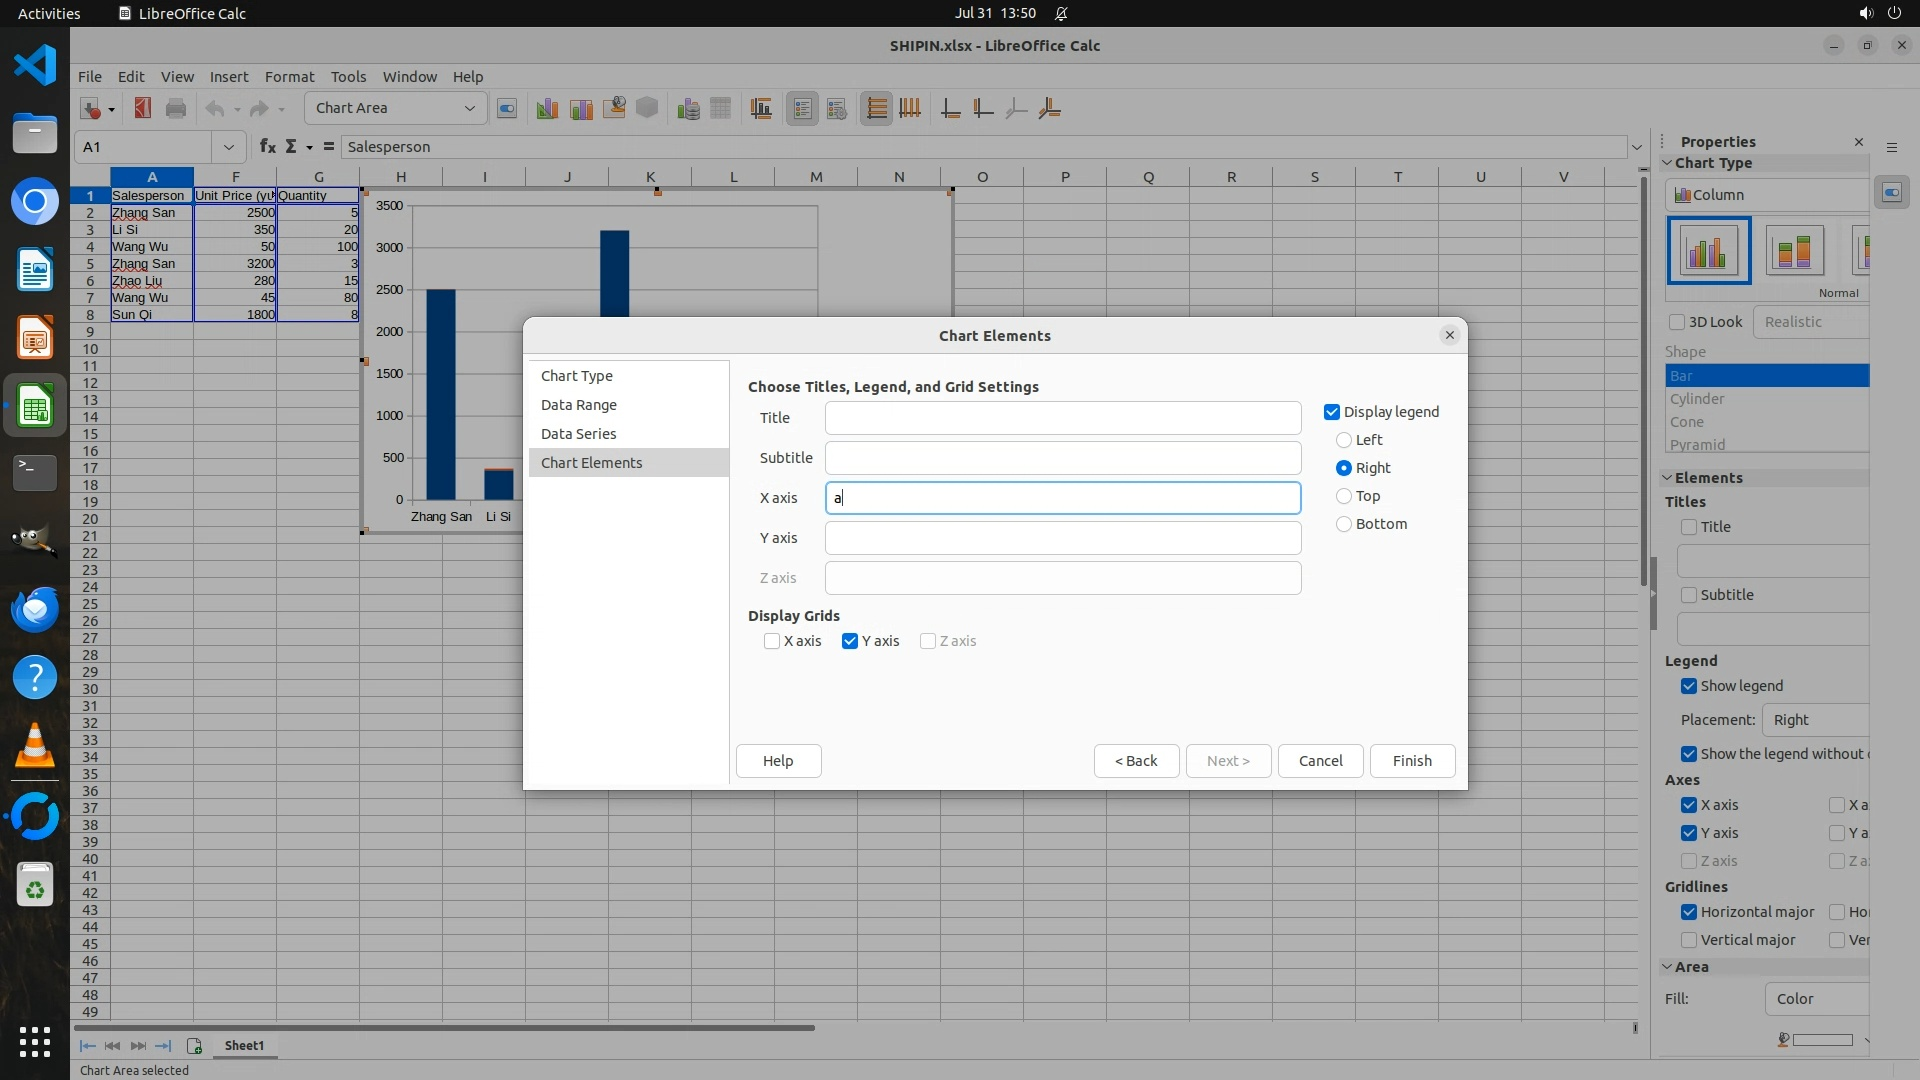Viewport: 1920px width, 1080px height.
Task: Select the Bottom legend position radio
Action: tap(1344, 524)
